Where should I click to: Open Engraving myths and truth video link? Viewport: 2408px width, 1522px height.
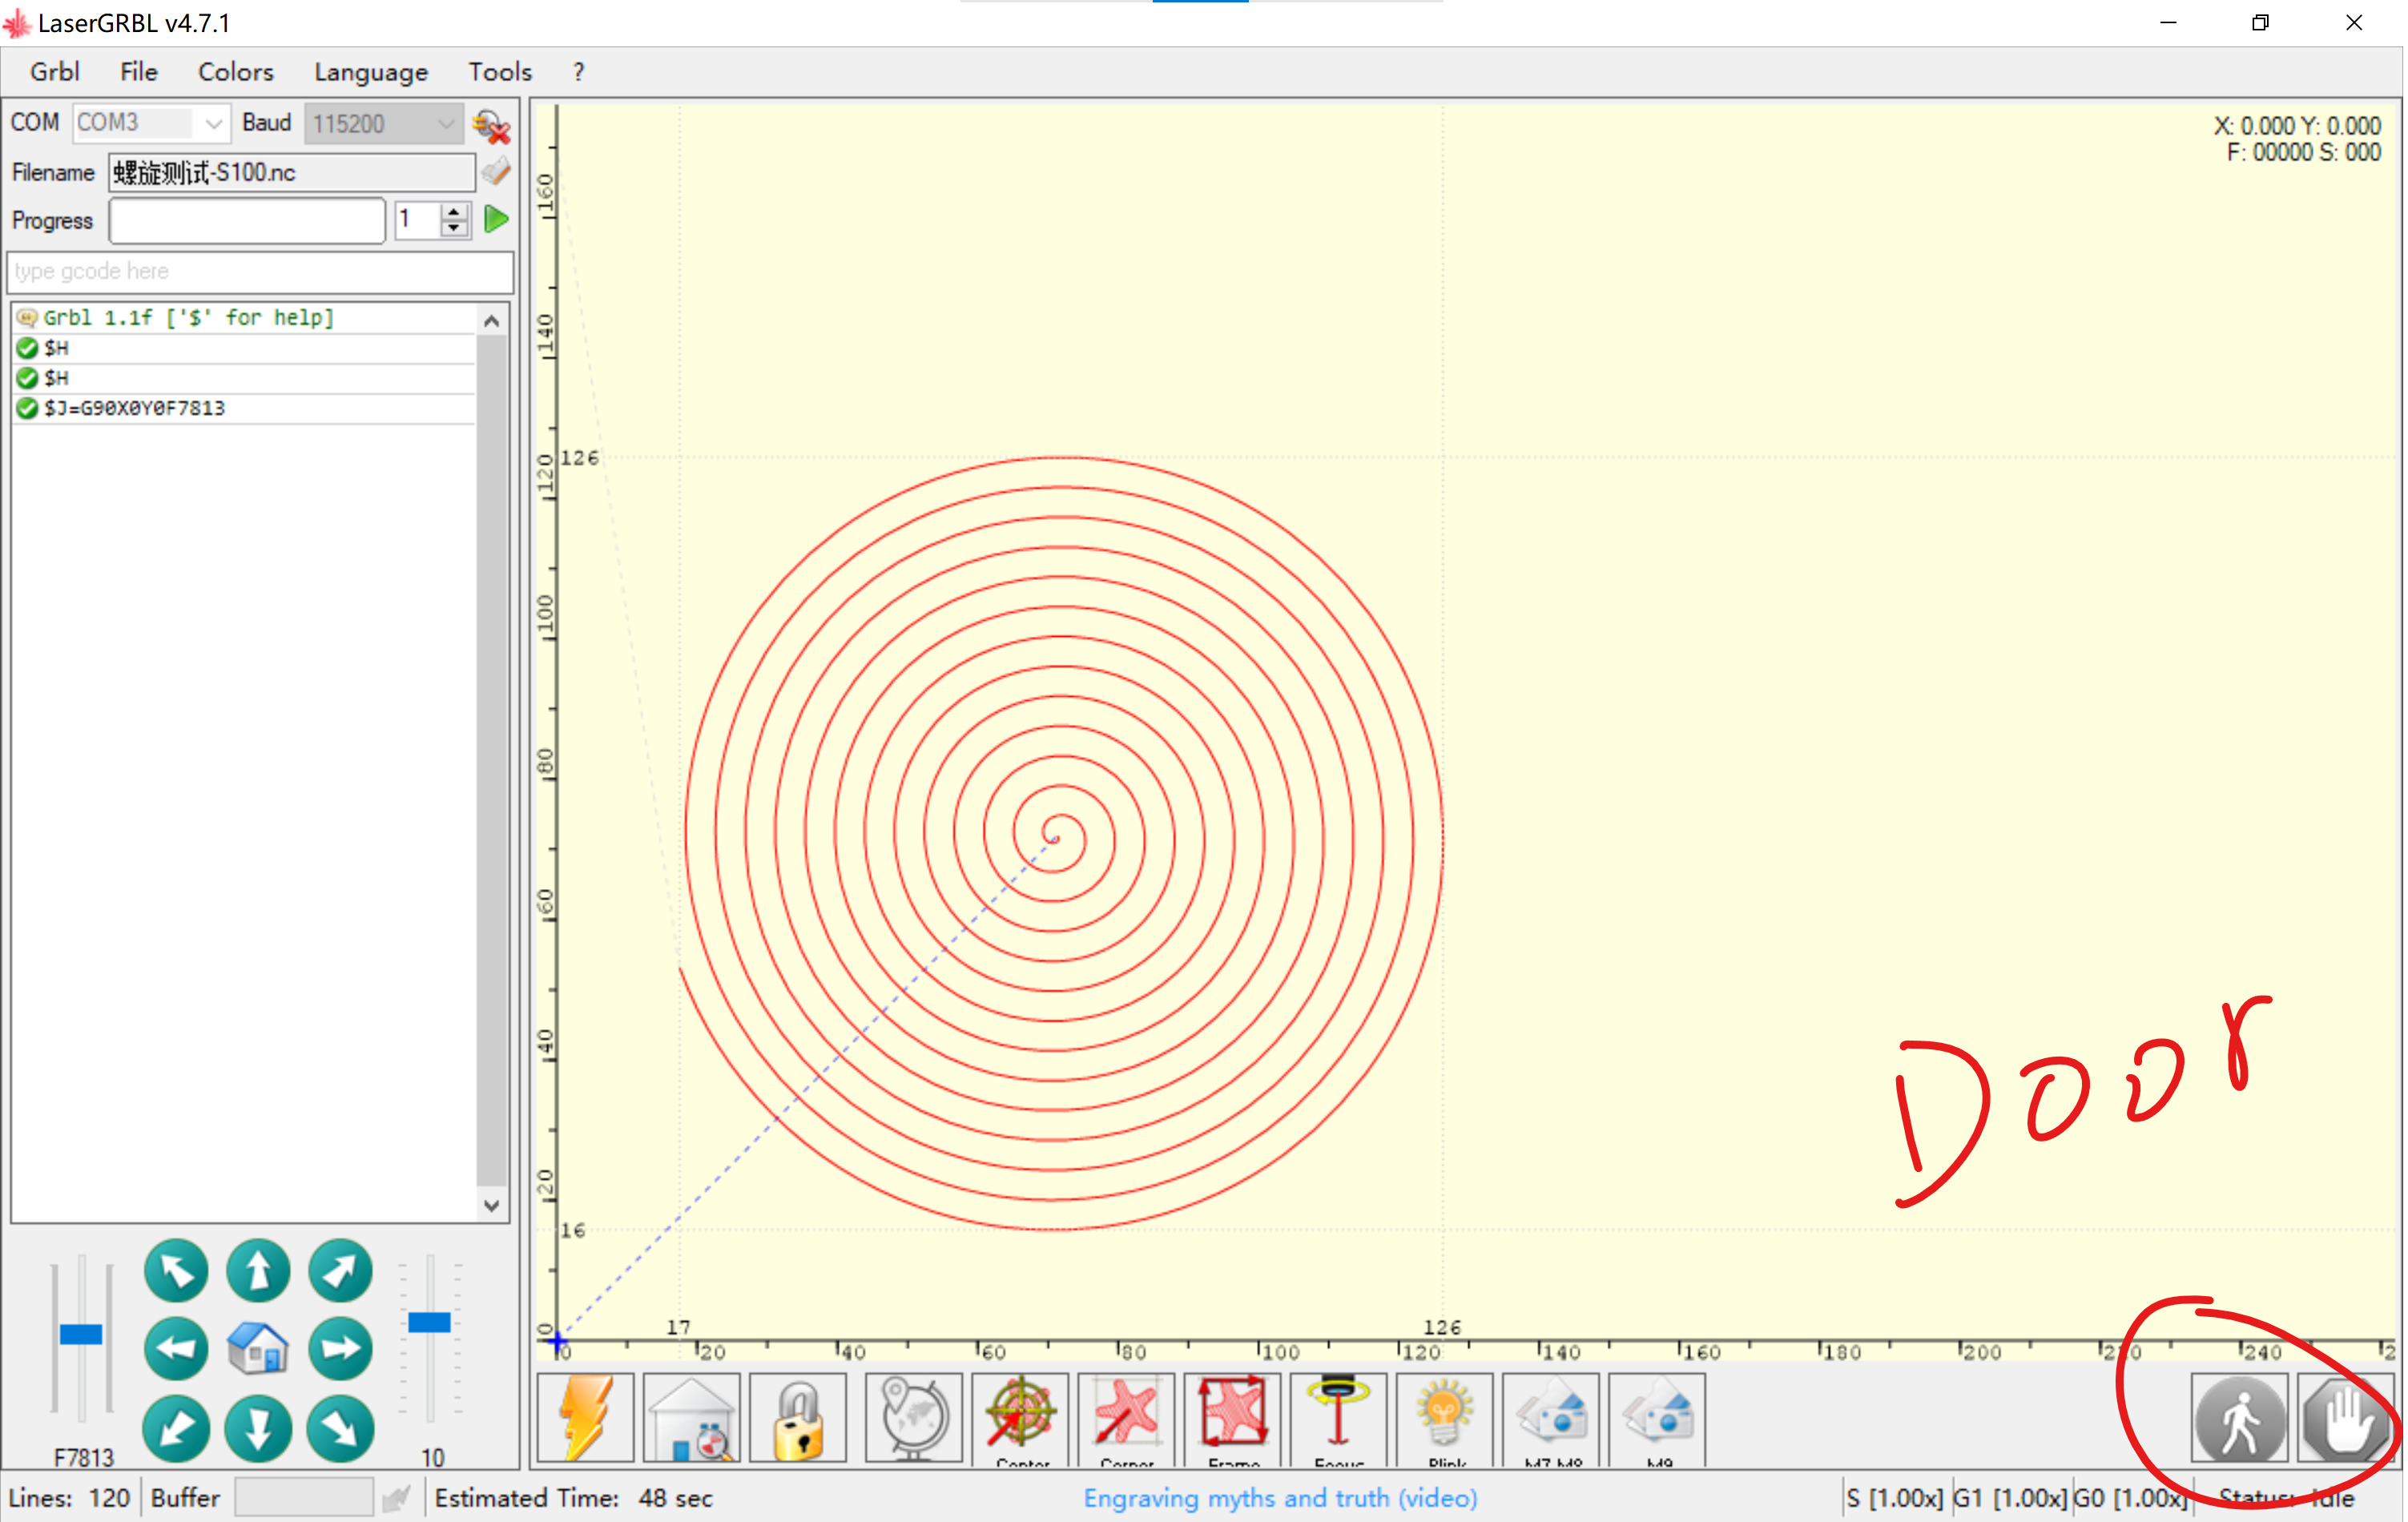click(1279, 1497)
